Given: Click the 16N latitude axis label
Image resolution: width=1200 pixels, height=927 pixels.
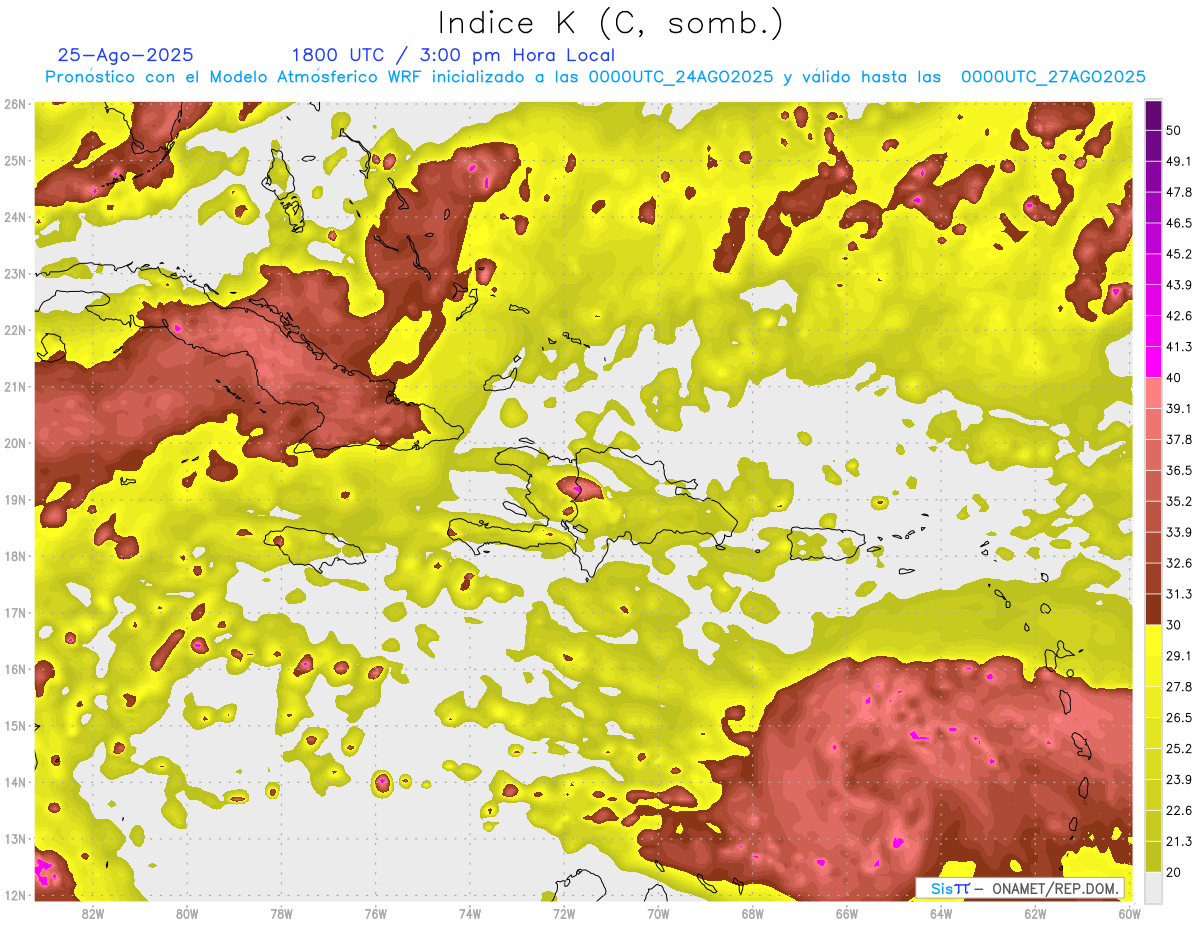Looking at the screenshot, I should 15,669.
